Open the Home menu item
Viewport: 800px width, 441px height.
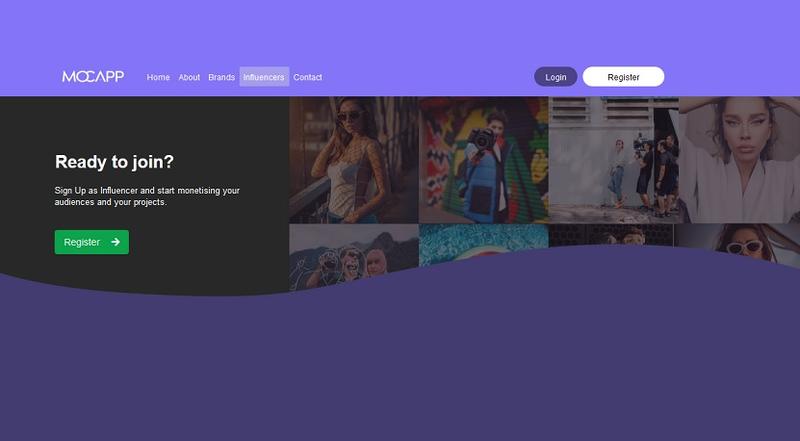(x=158, y=77)
